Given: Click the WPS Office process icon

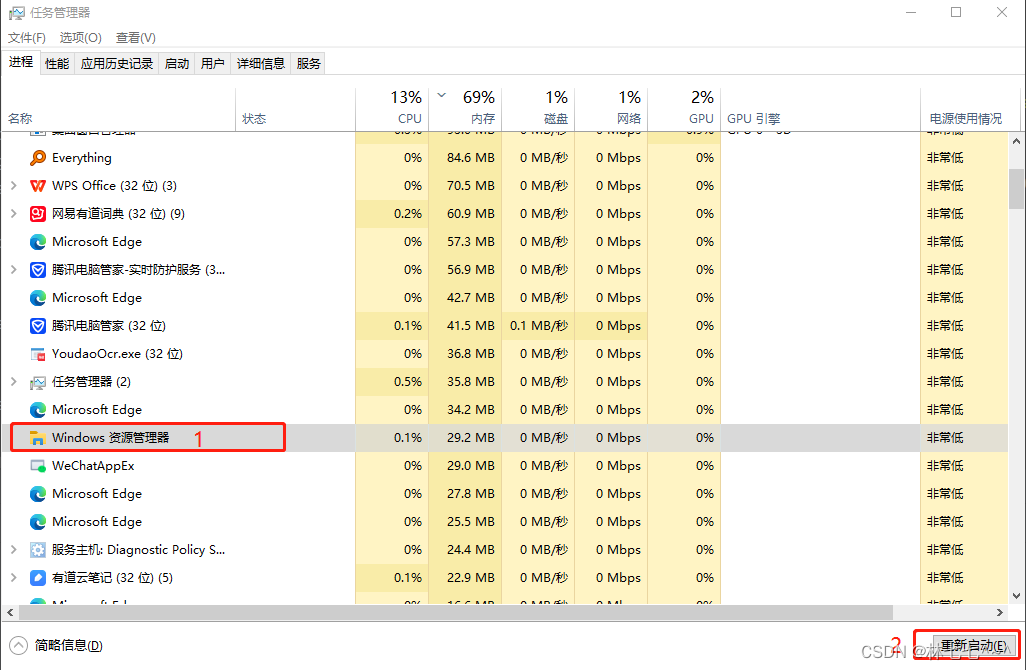Looking at the screenshot, I should 38,186.
